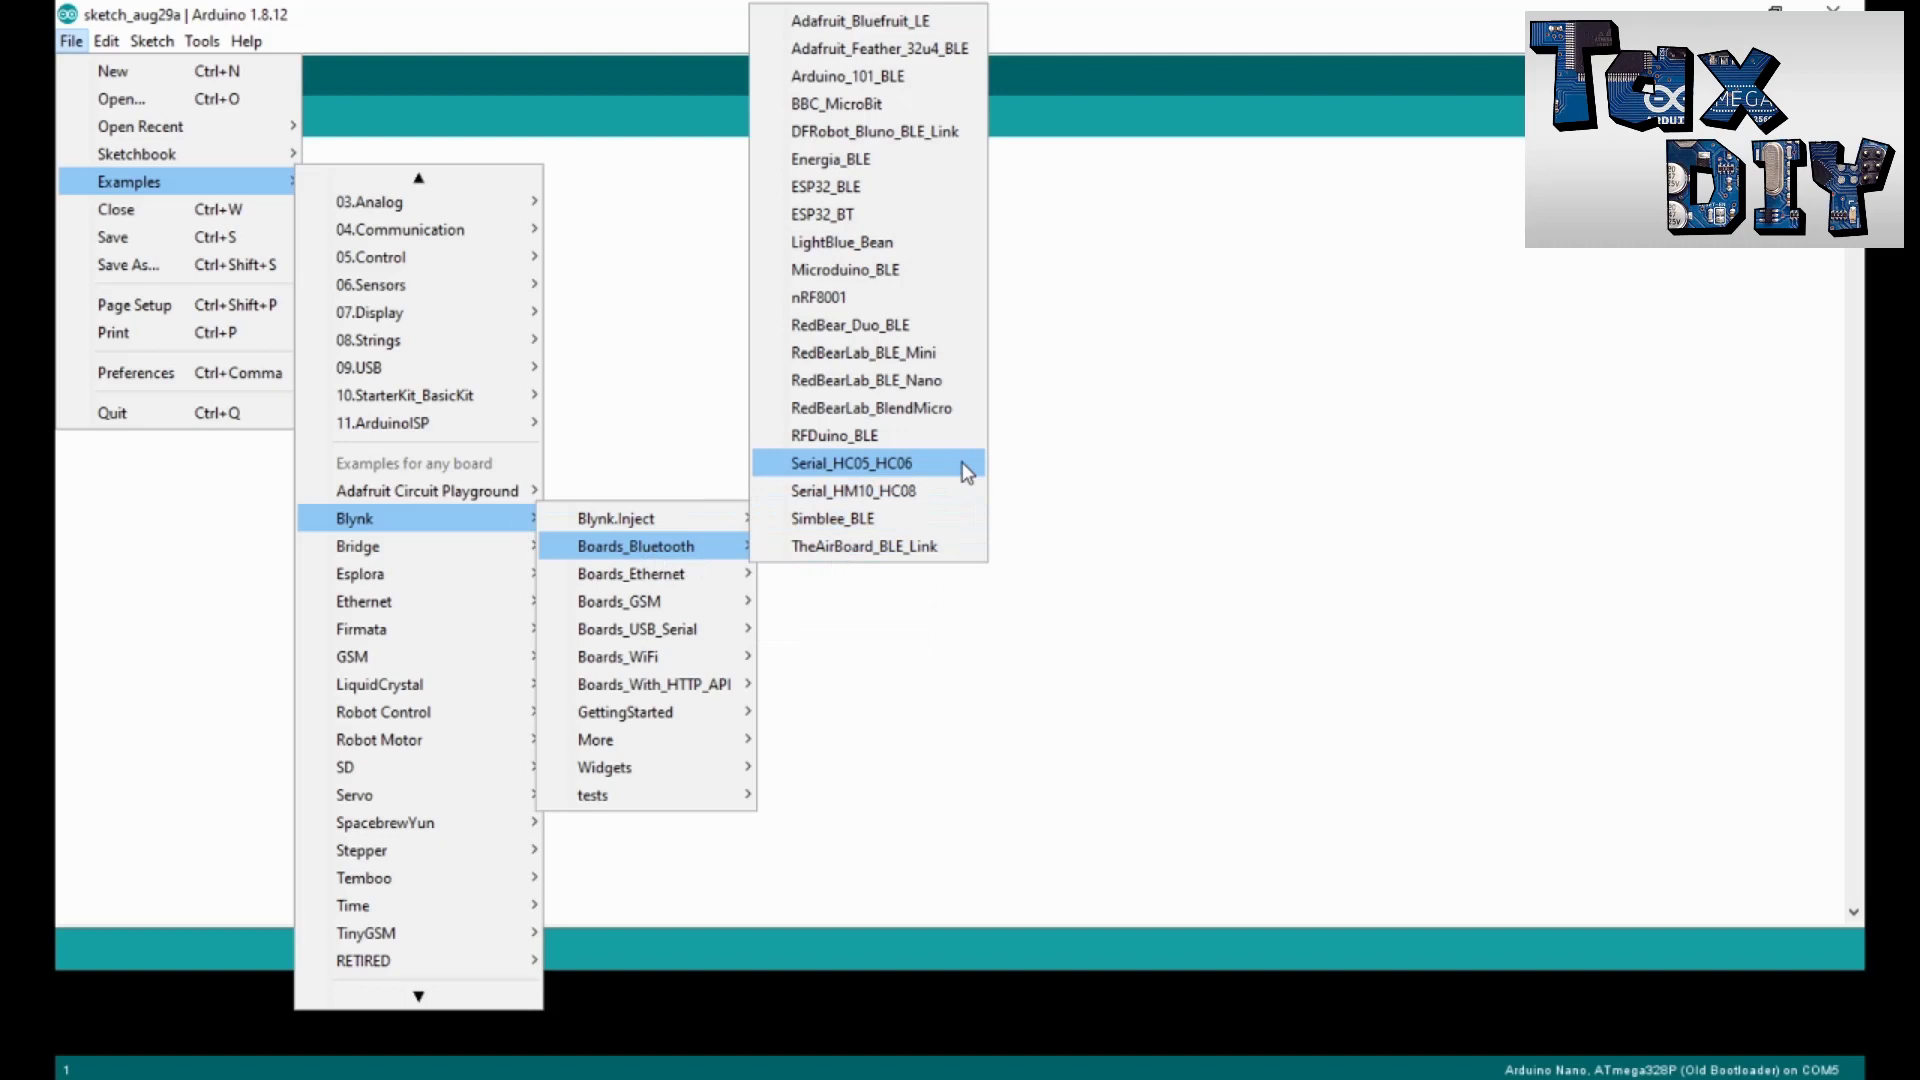Open the Tools menu

[x=201, y=41]
